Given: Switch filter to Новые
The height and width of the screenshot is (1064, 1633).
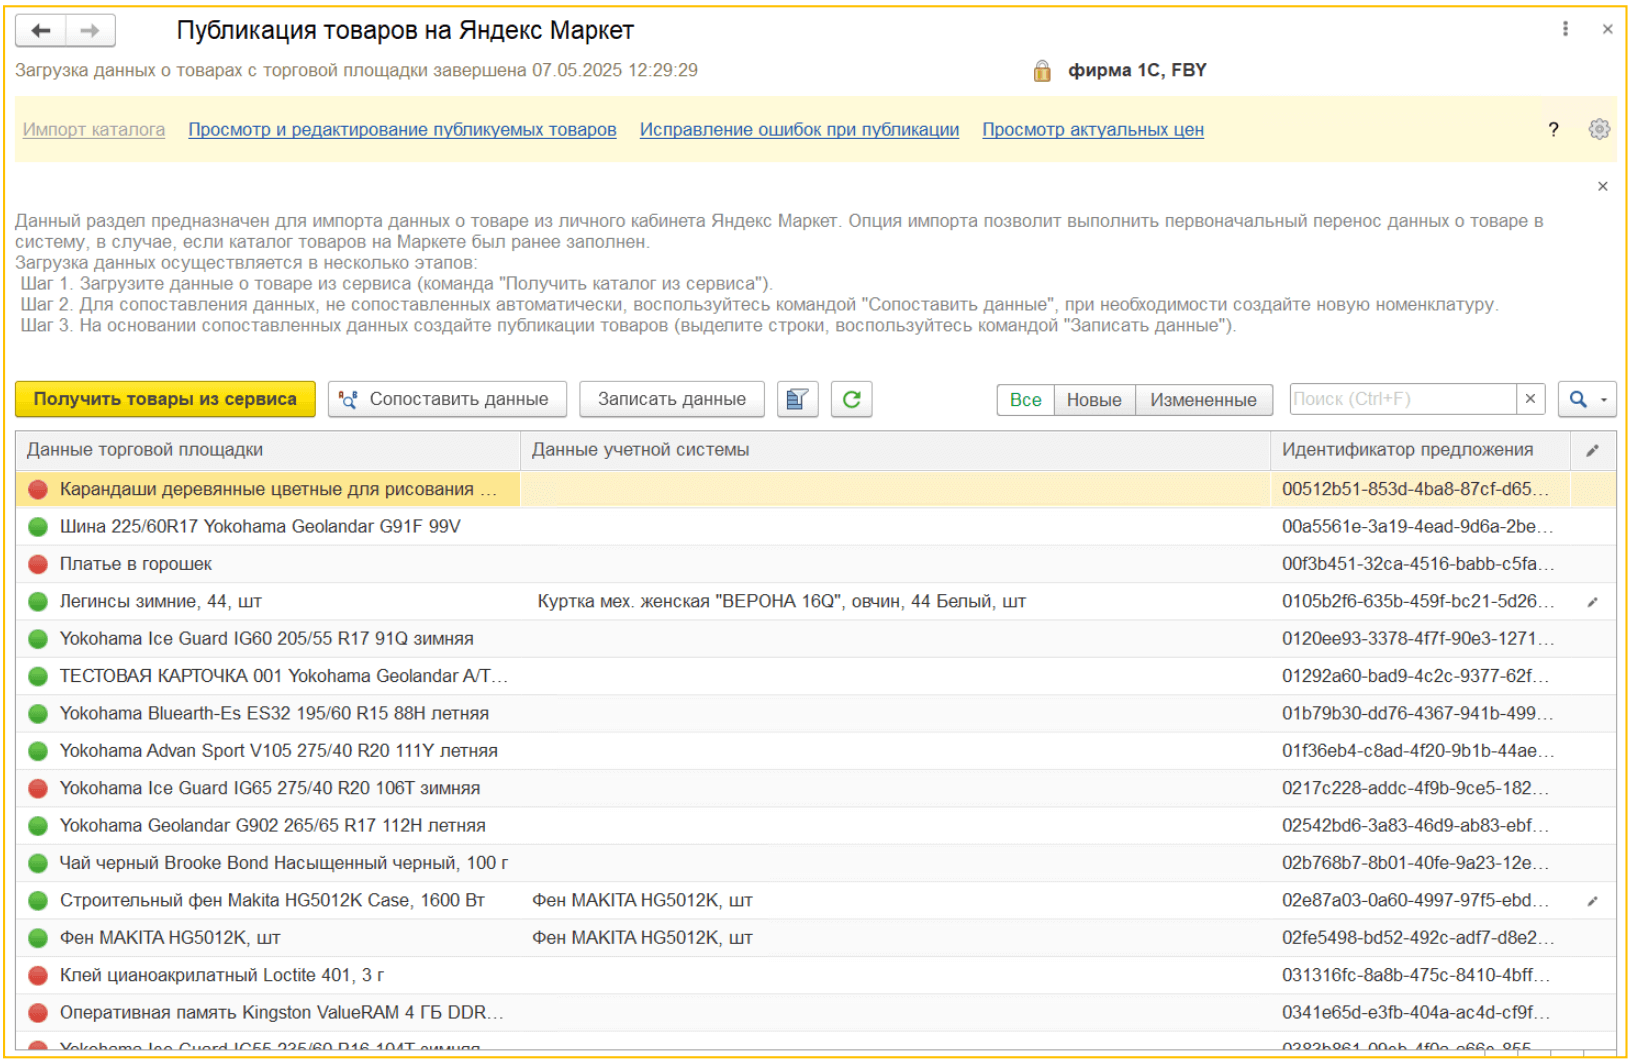Looking at the screenshot, I should pos(1093,400).
